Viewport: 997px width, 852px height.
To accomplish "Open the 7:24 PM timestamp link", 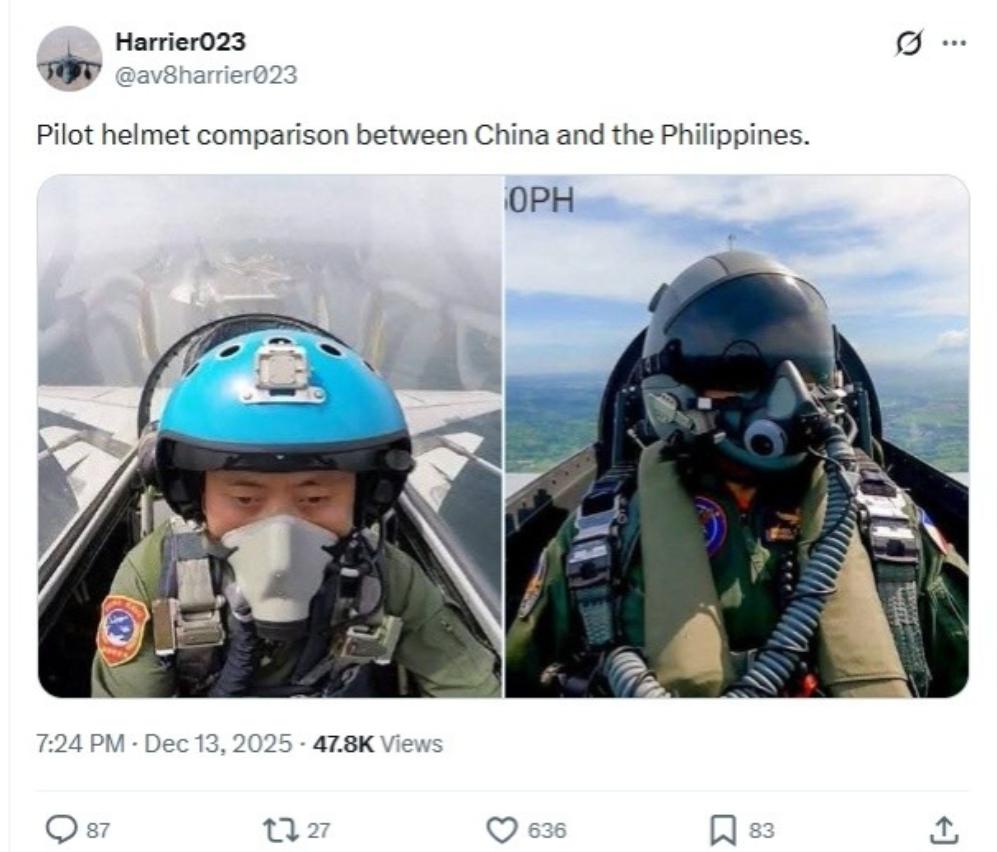I will pos(80,743).
